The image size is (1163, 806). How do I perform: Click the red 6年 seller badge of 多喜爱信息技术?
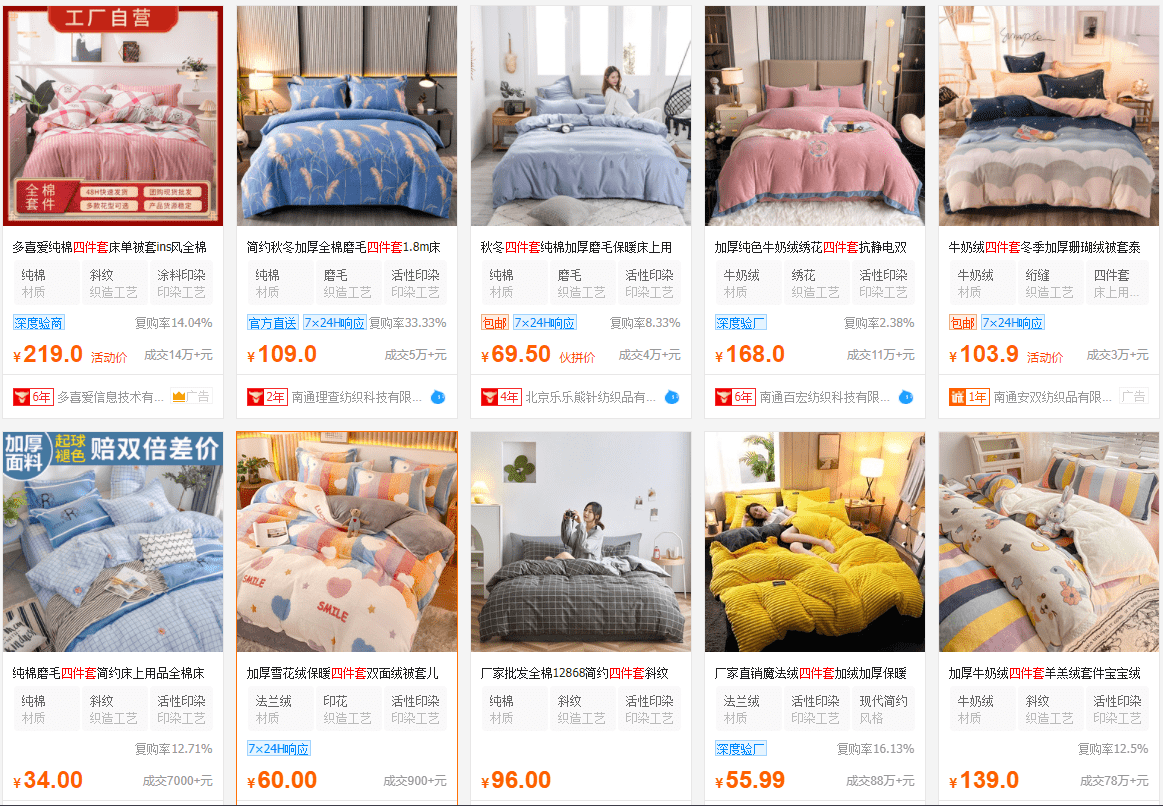(x=33, y=397)
